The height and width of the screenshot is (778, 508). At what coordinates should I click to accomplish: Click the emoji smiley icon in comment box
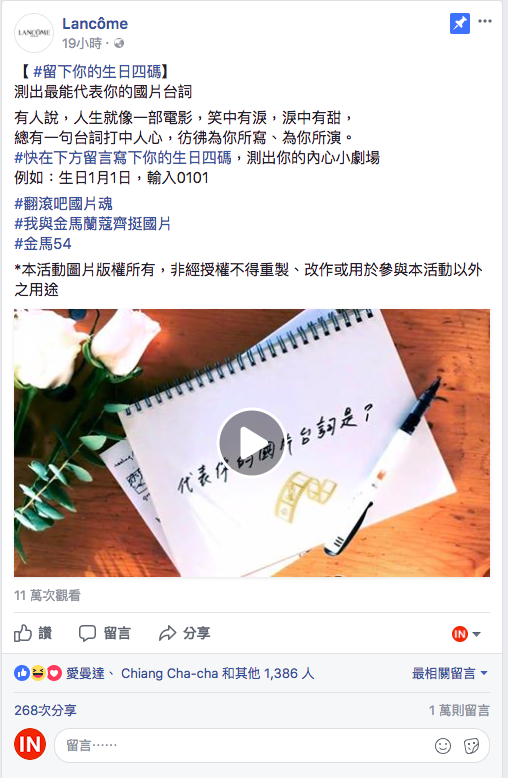tap(443, 745)
